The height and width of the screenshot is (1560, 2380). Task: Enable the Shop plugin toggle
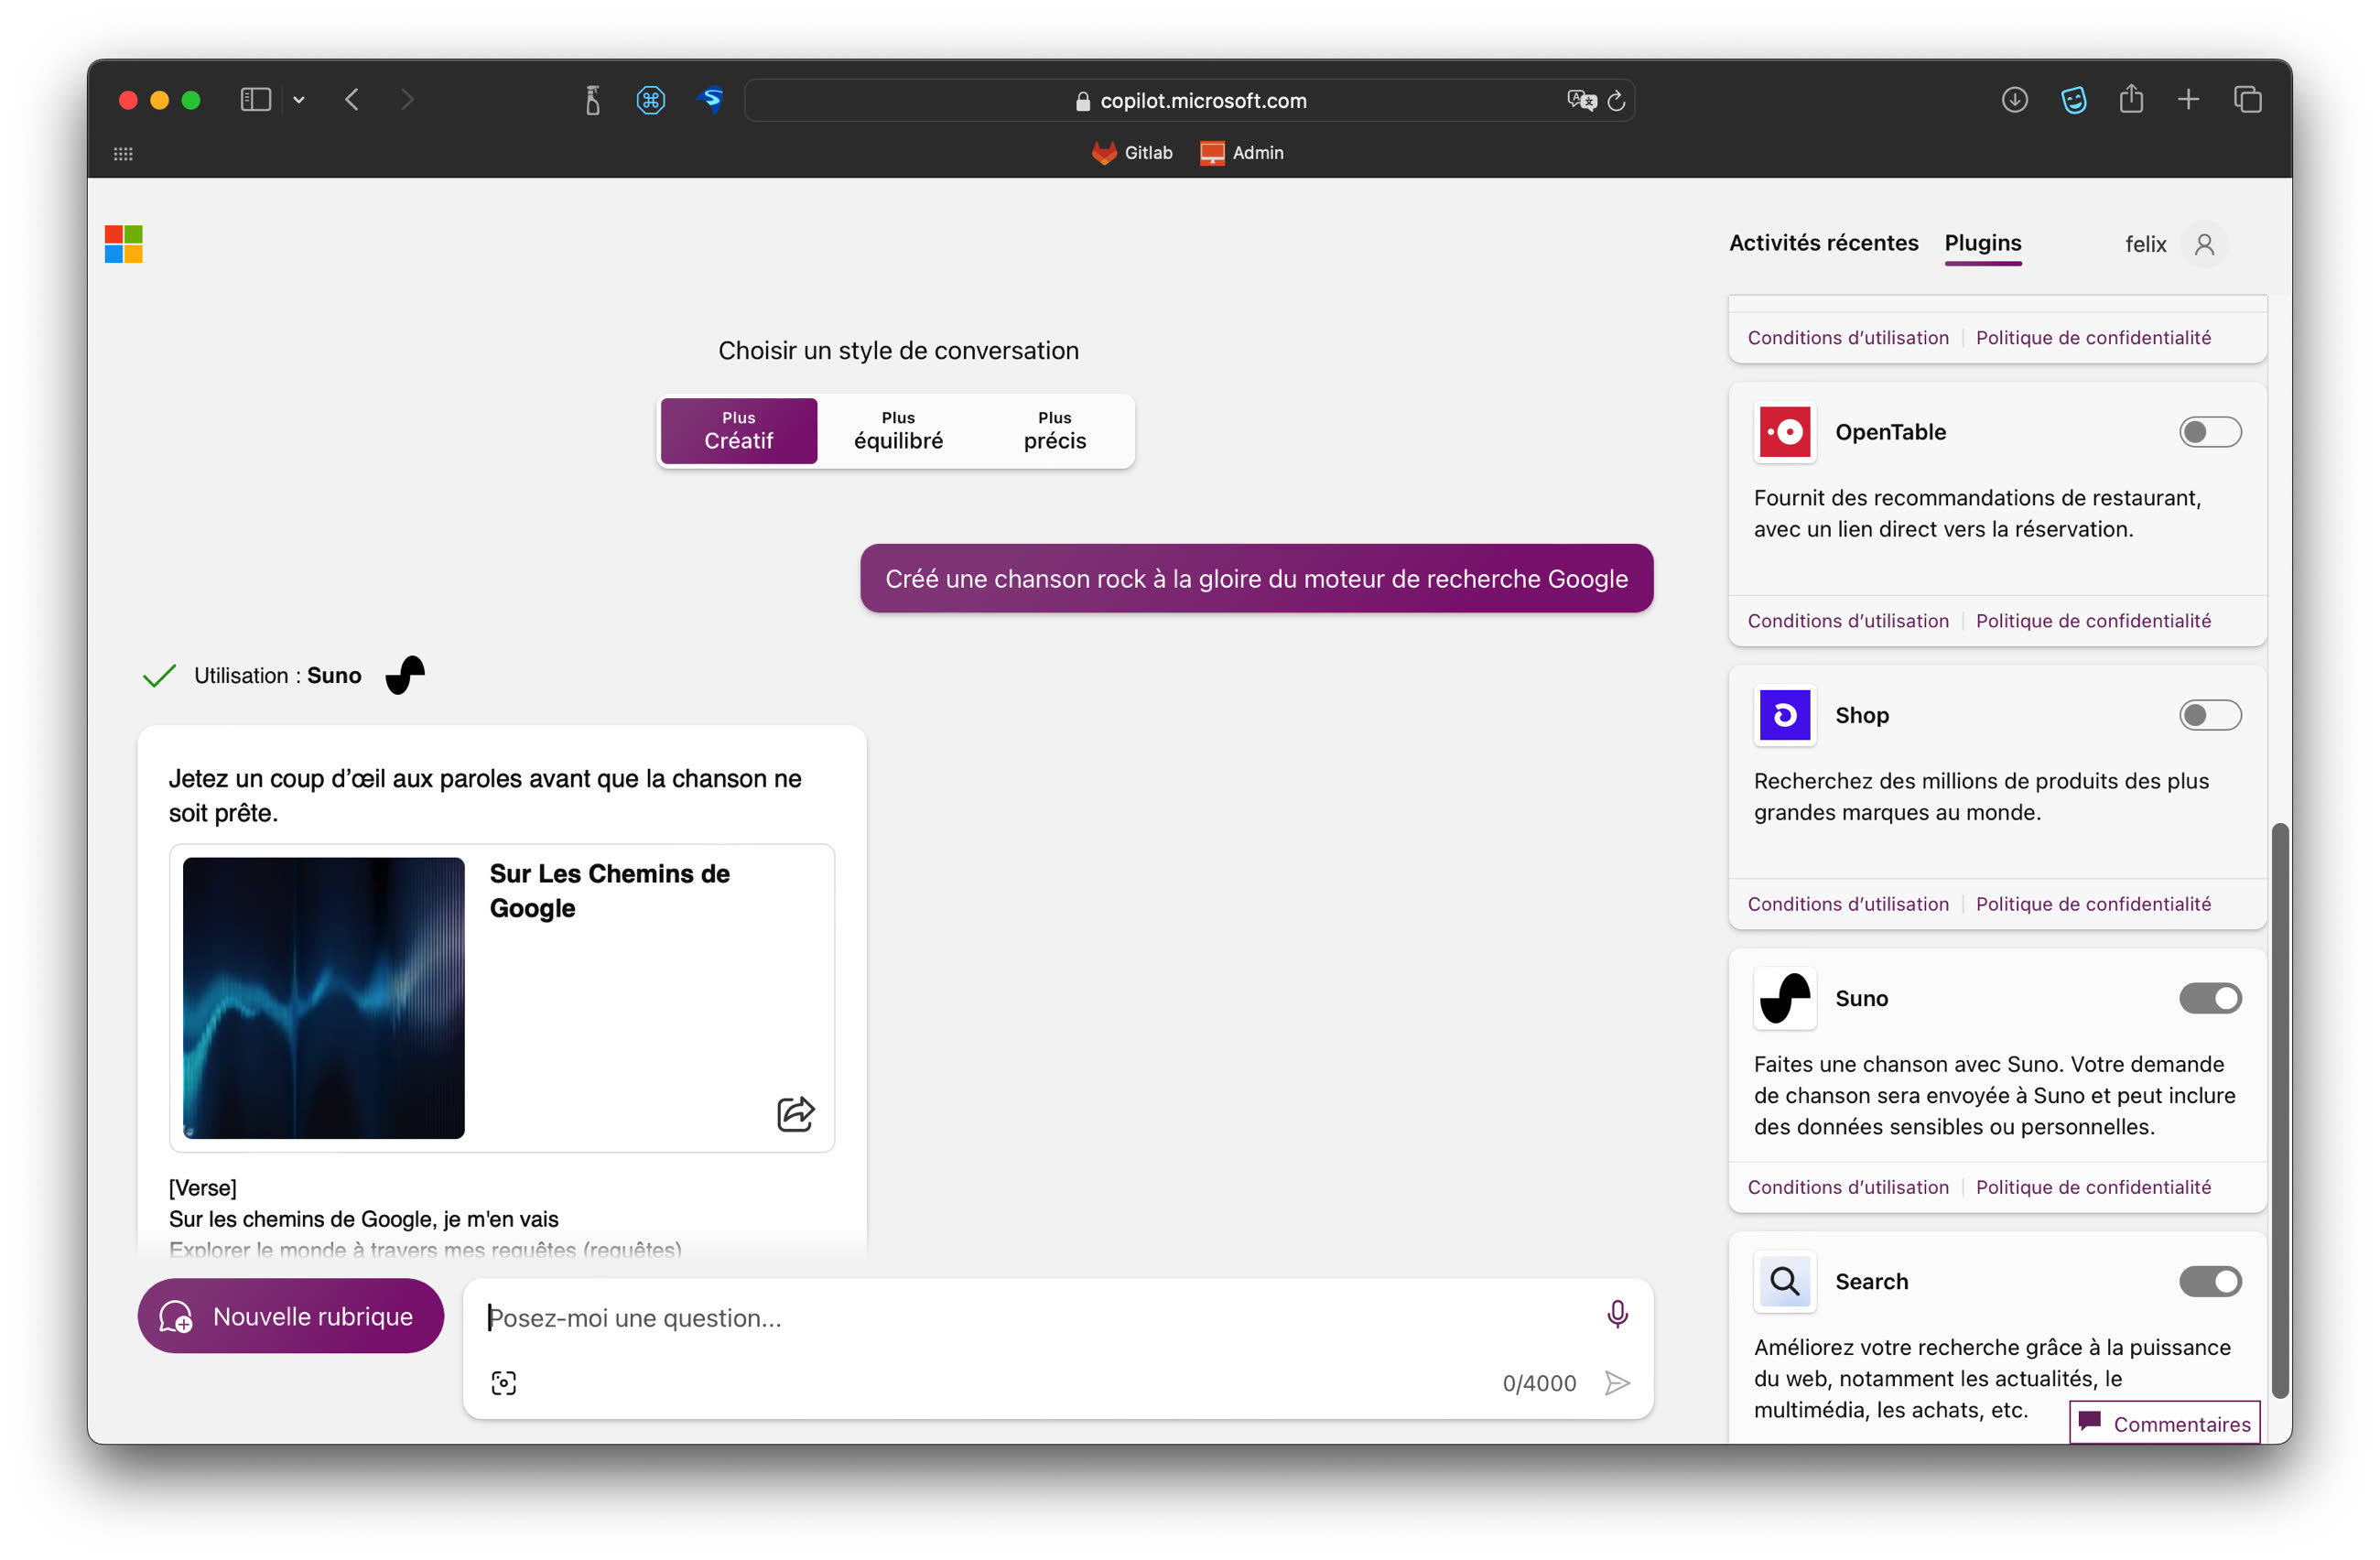click(x=2210, y=715)
